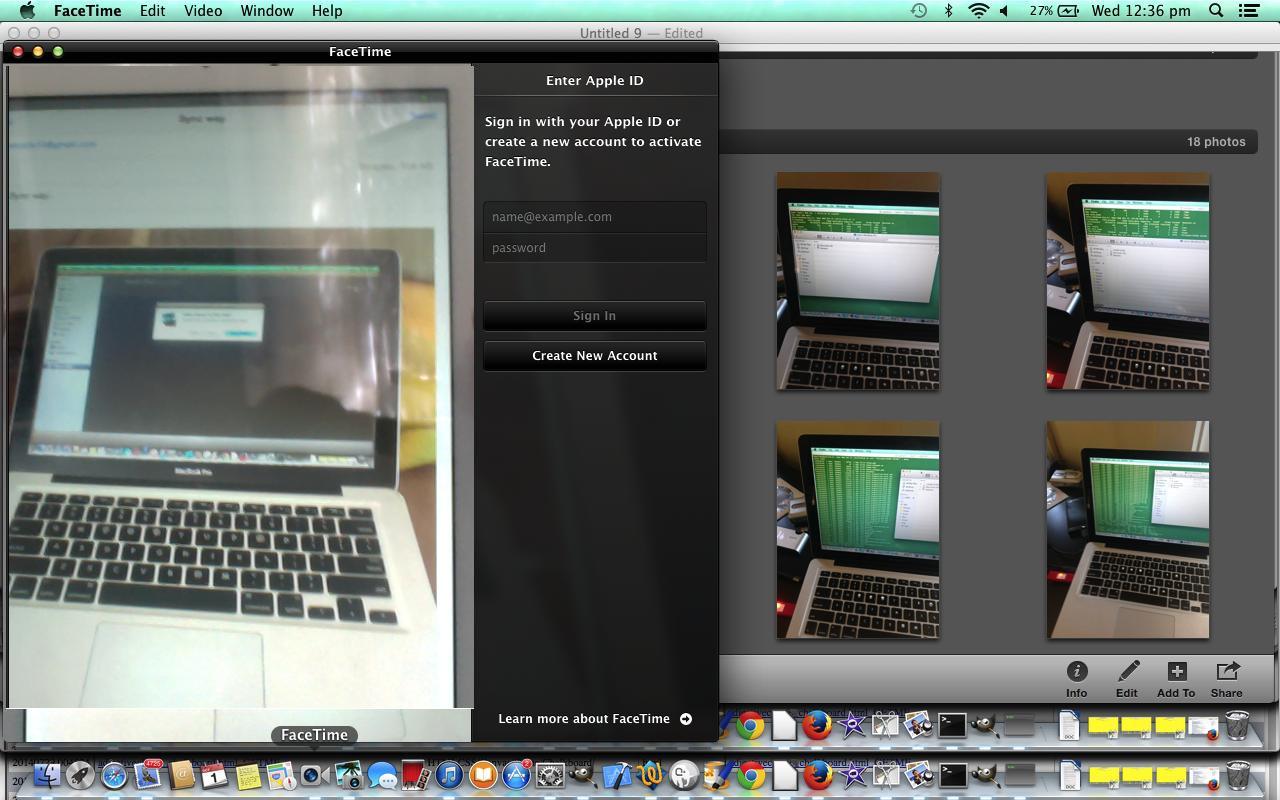1280x800 pixels.
Task: Launch Xcode from the Dock
Action: click(x=617, y=776)
